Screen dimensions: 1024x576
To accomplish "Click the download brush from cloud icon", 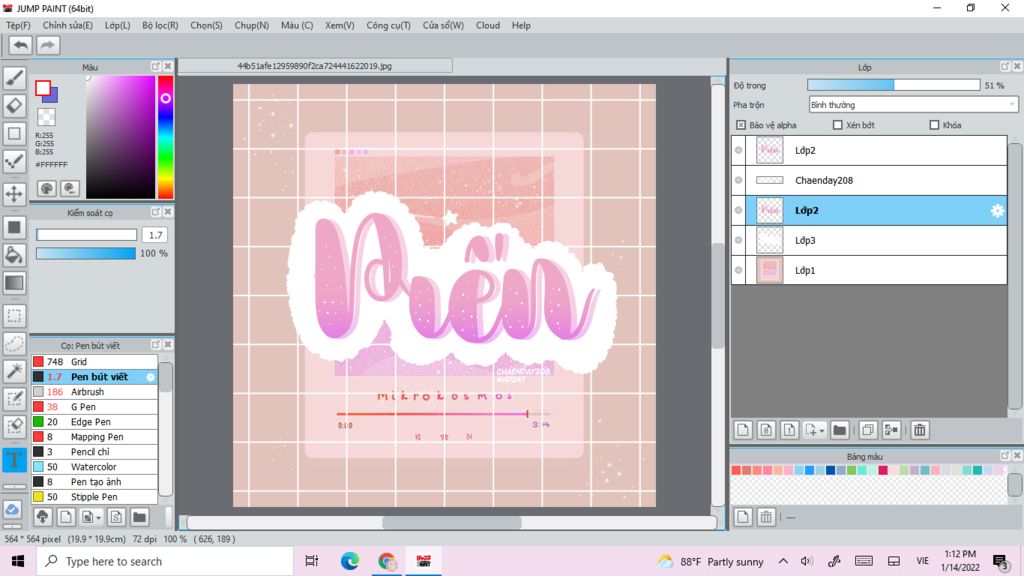I will 42,517.
